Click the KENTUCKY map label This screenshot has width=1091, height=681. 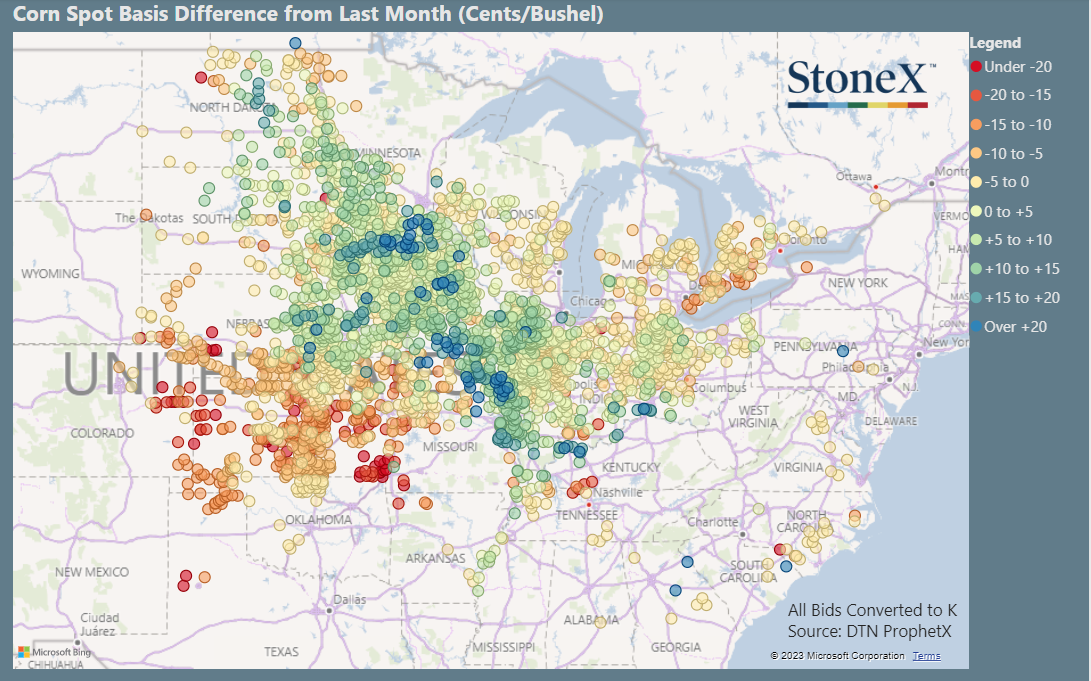pyautogui.click(x=631, y=467)
